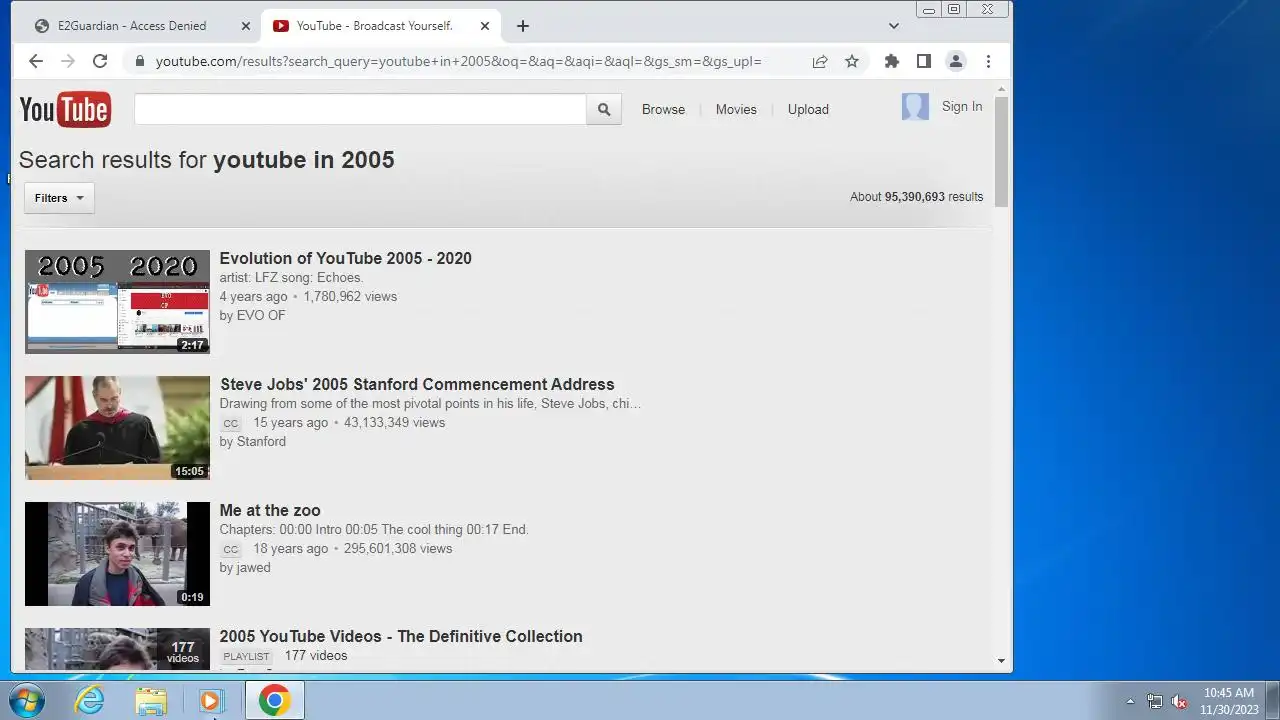This screenshot has height=720, width=1280.
Task: Reload the page
Action: tap(100, 61)
